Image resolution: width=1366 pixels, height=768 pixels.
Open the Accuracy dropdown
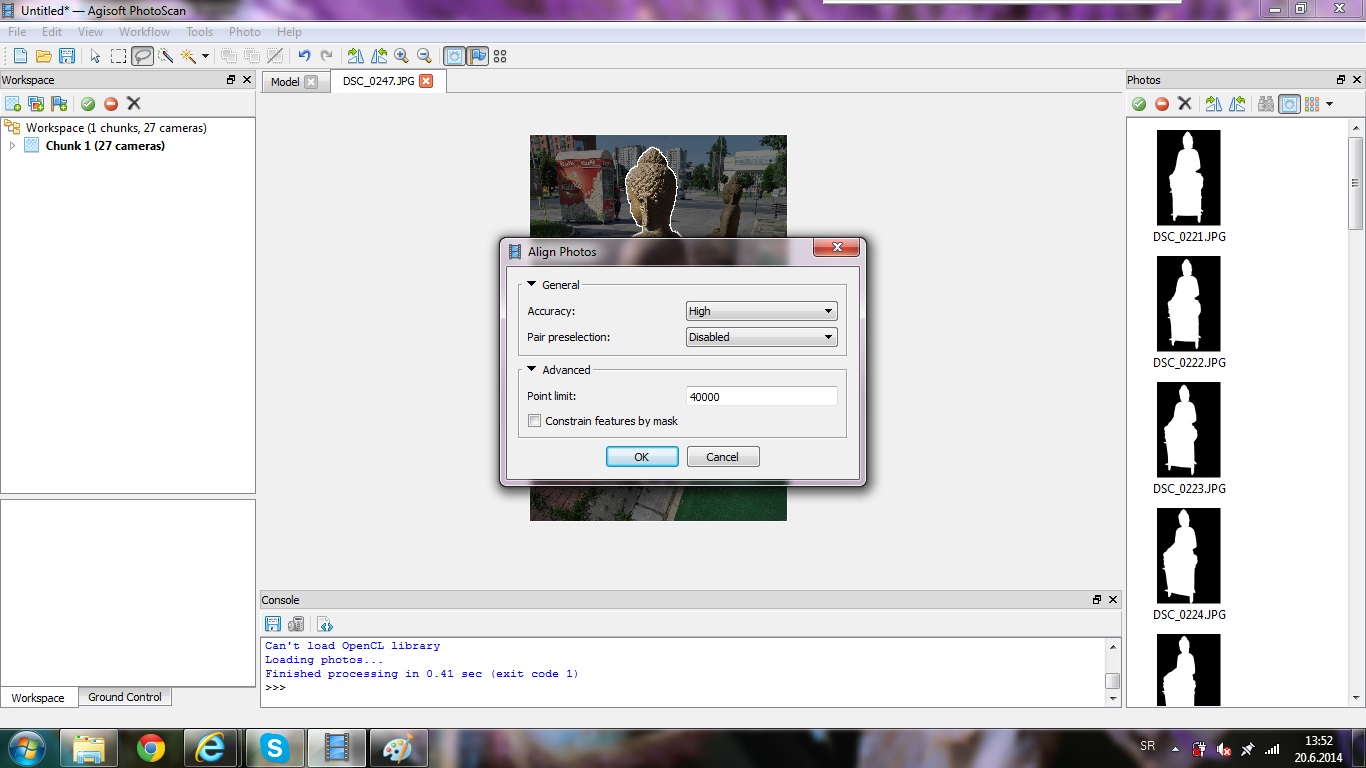point(761,311)
